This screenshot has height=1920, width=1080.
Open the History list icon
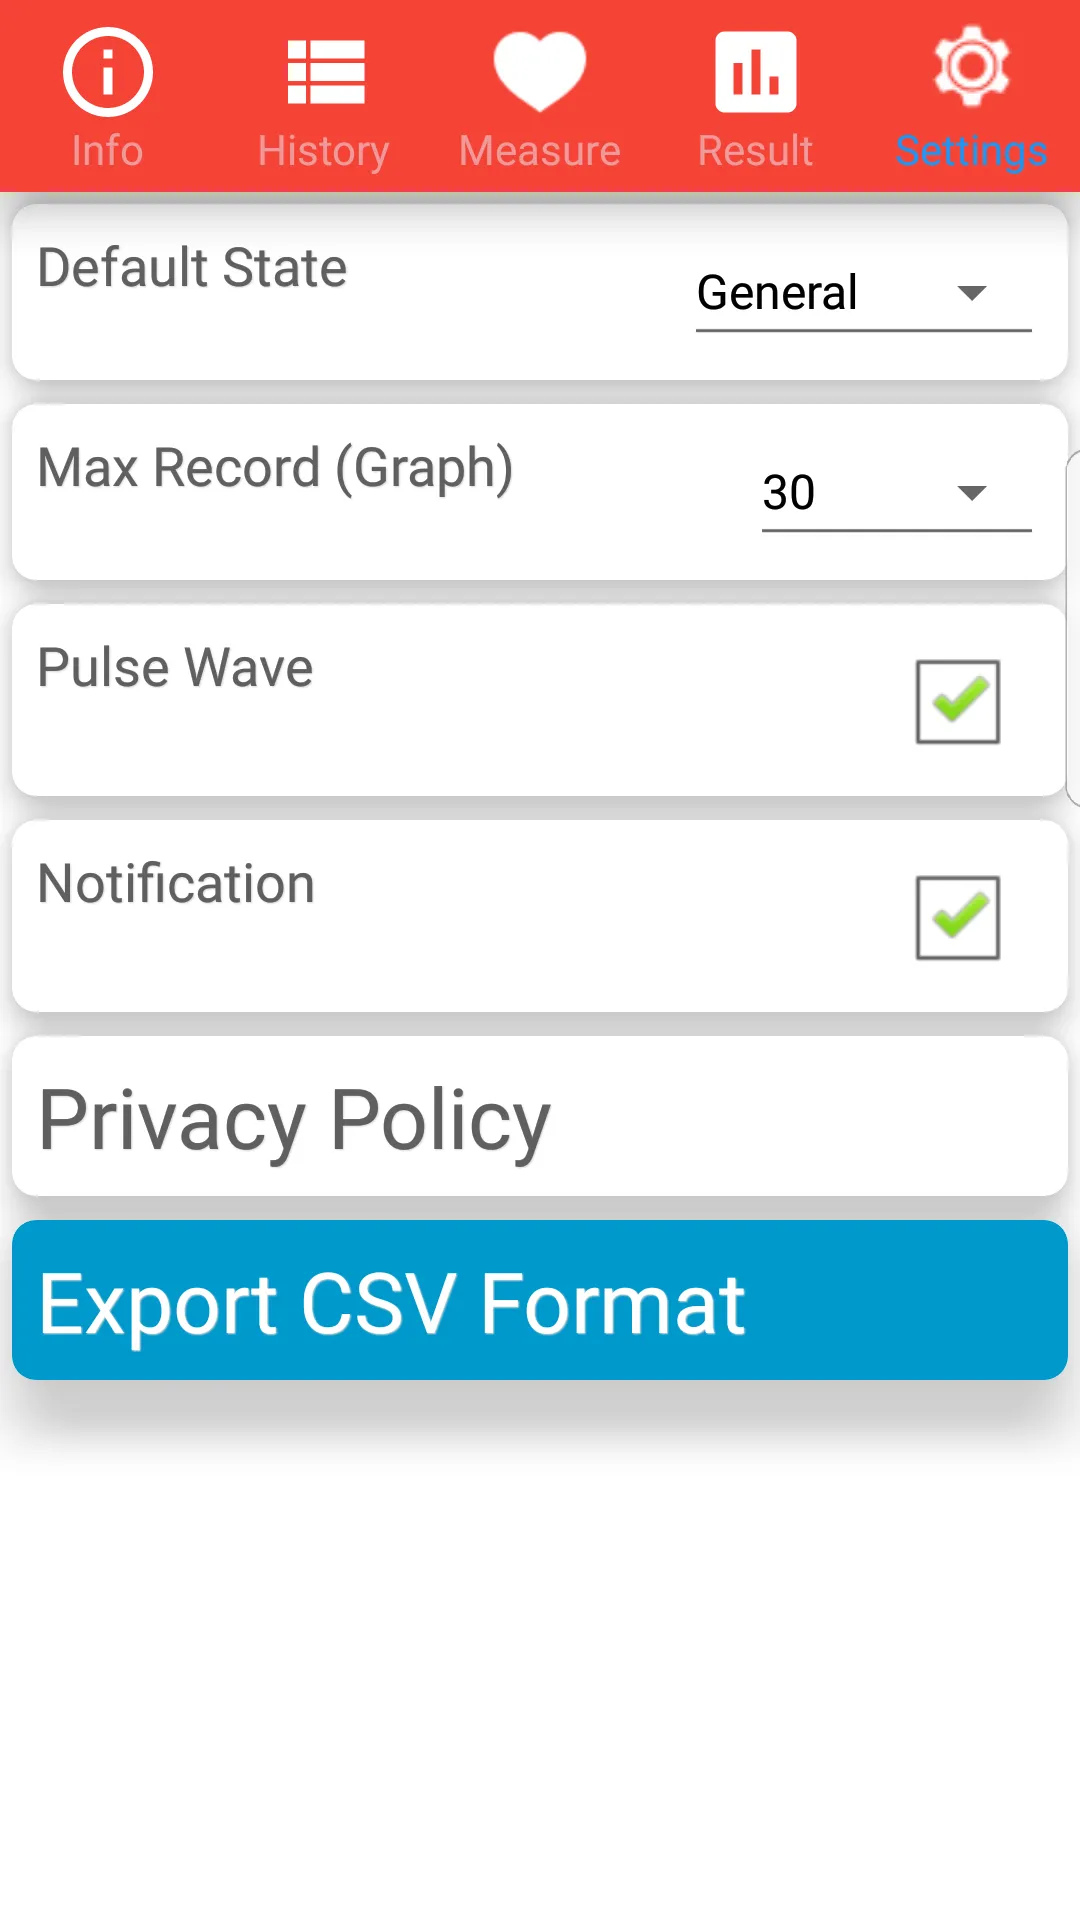[x=325, y=72]
